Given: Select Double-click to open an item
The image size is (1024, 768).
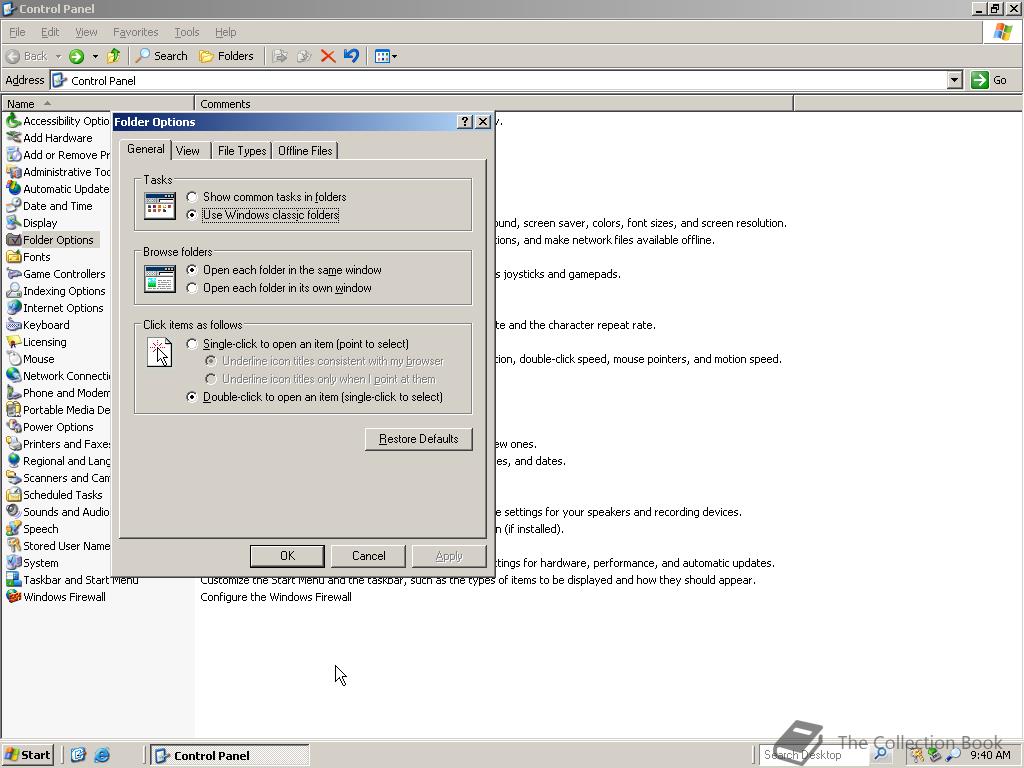Looking at the screenshot, I should pos(315,396).
